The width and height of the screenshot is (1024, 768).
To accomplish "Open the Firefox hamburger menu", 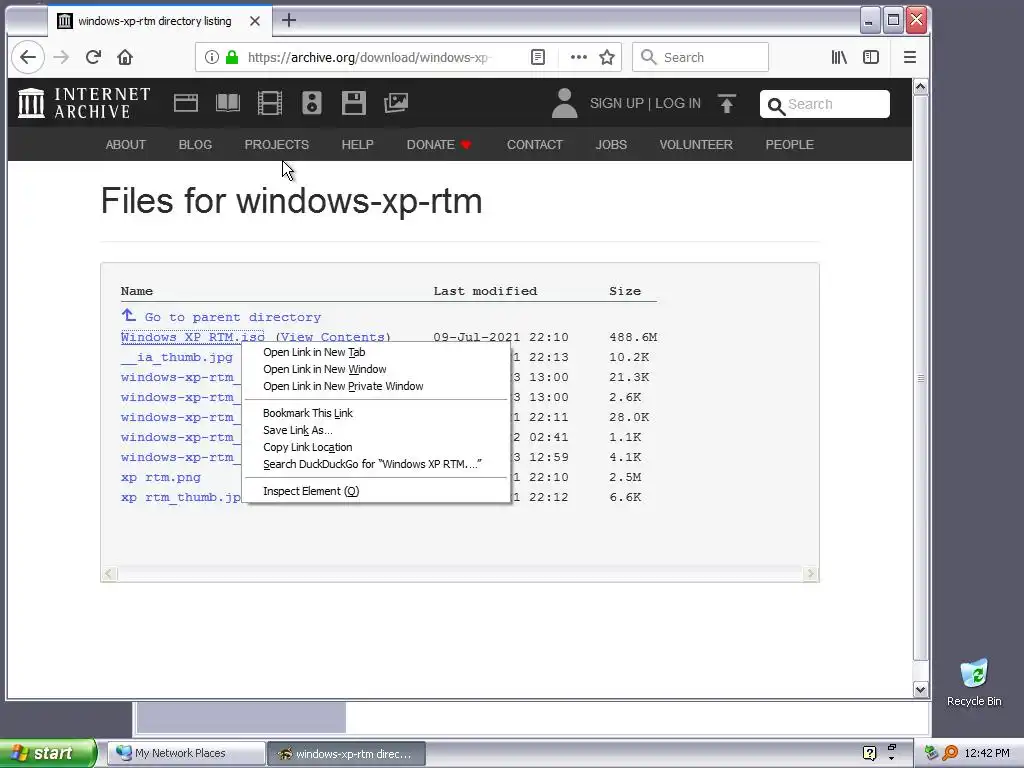I will click(910, 57).
